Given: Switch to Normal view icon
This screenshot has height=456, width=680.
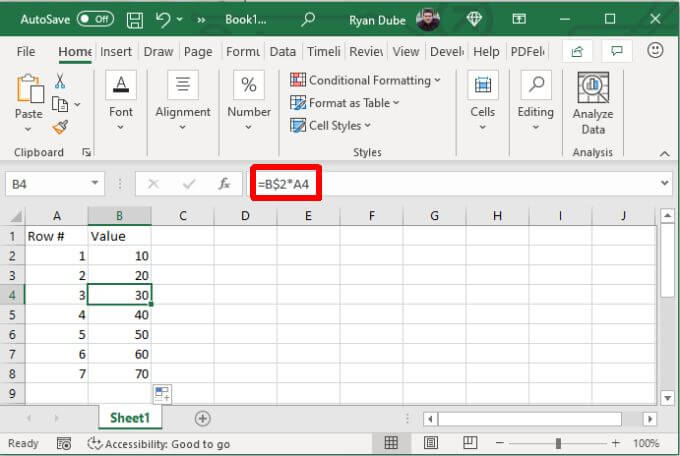Looking at the screenshot, I should tap(391, 443).
